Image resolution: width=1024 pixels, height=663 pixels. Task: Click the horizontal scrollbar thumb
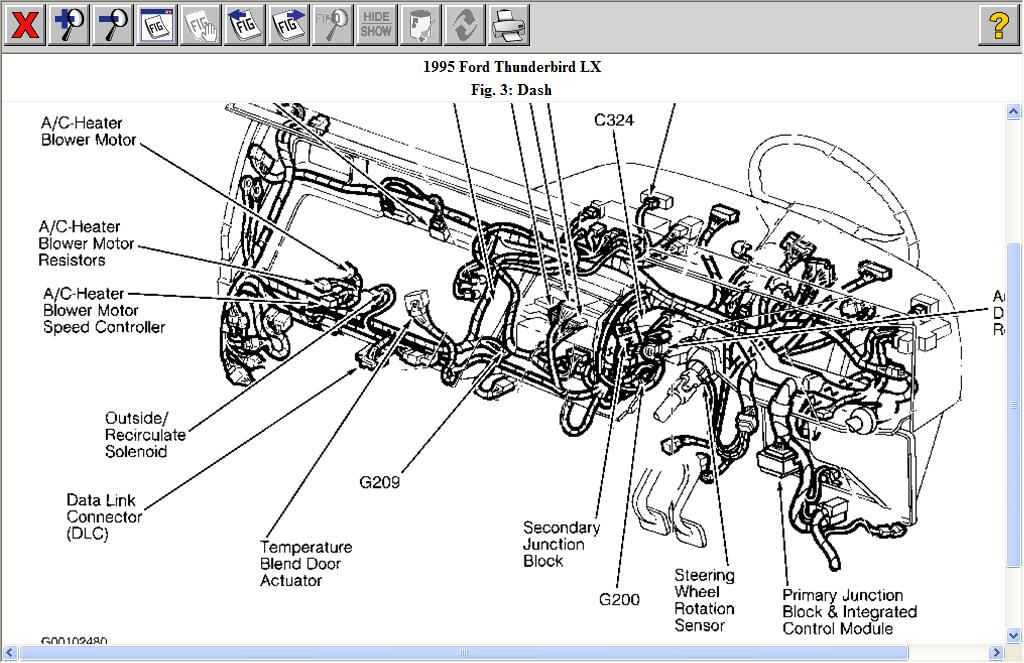point(464,652)
